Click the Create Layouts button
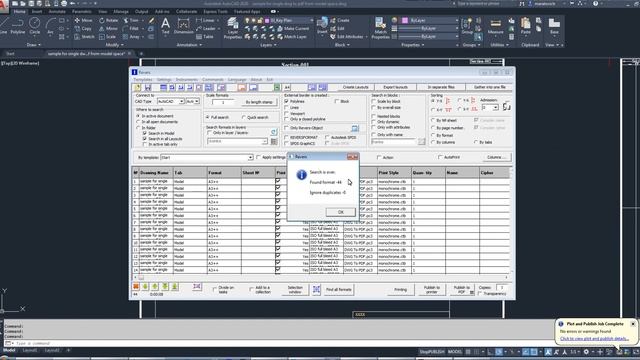The image size is (640, 360). click(x=356, y=87)
